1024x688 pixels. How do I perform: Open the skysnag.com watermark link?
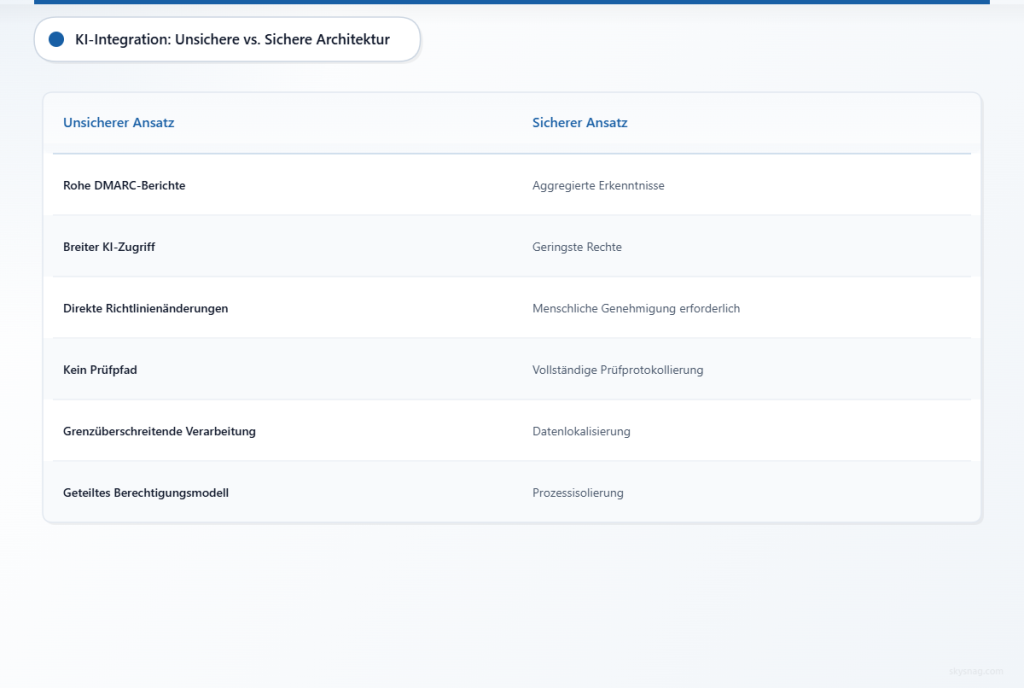(976, 671)
